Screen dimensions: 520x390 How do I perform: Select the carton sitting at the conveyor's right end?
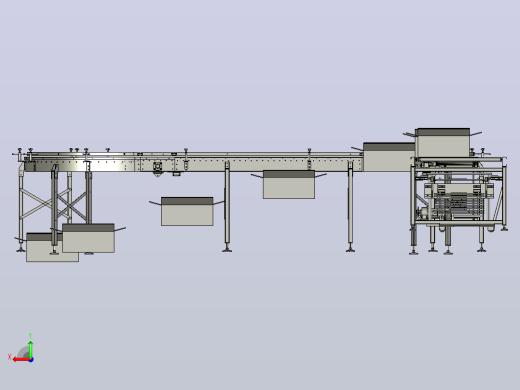[389, 157]
